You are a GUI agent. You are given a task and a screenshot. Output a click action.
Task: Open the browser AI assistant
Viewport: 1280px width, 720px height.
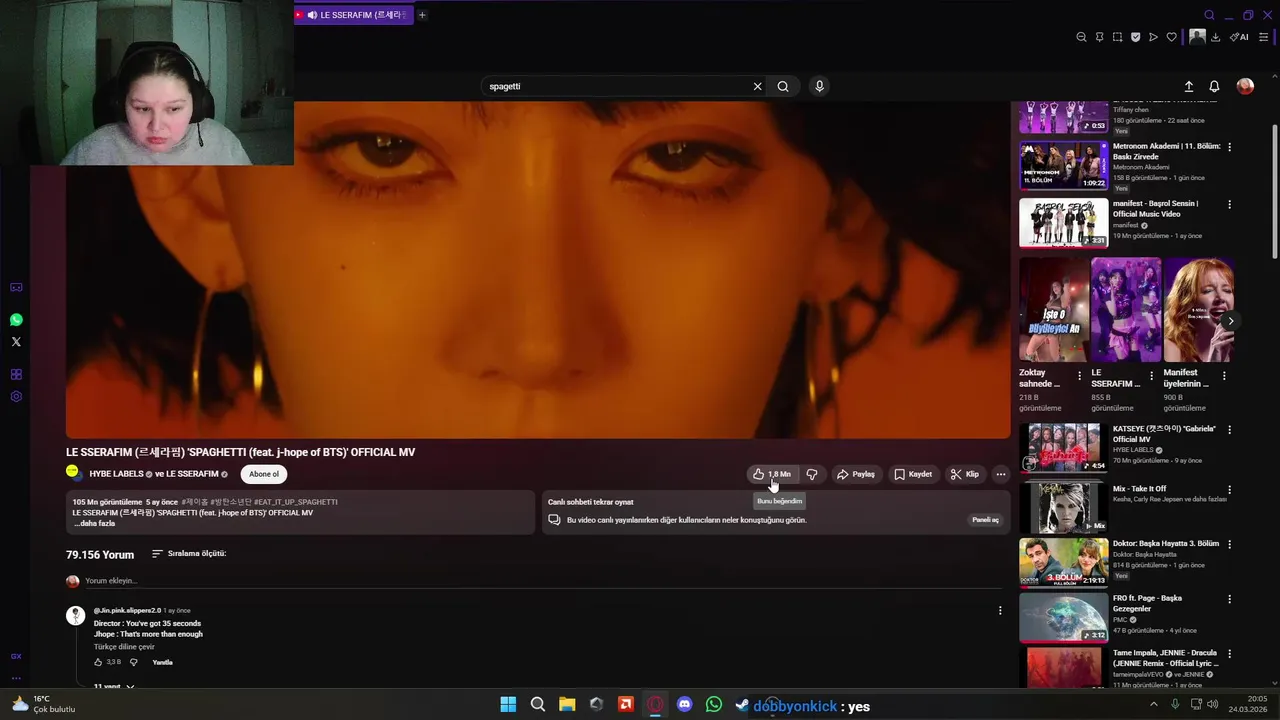[1239, 37]
